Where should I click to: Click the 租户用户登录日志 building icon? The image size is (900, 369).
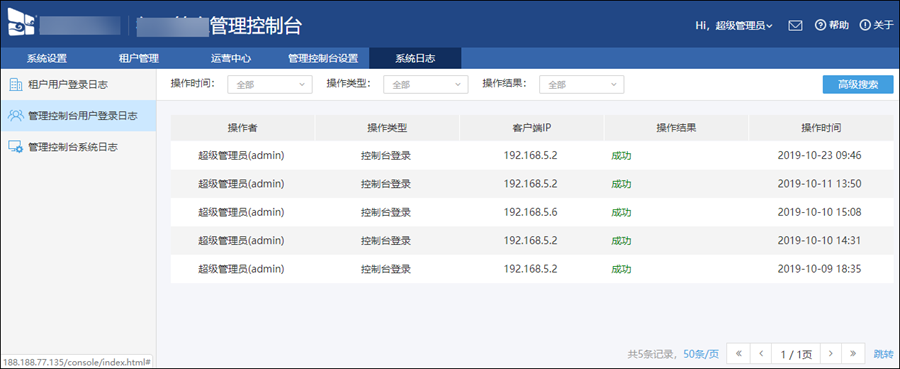pyautogui.click(x=15, y=85)
